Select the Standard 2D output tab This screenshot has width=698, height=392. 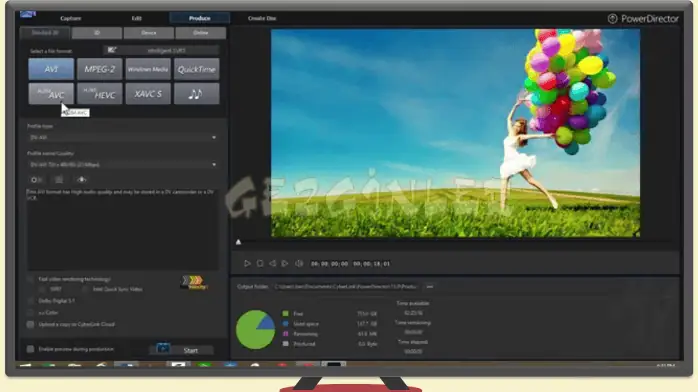(45, 33)
